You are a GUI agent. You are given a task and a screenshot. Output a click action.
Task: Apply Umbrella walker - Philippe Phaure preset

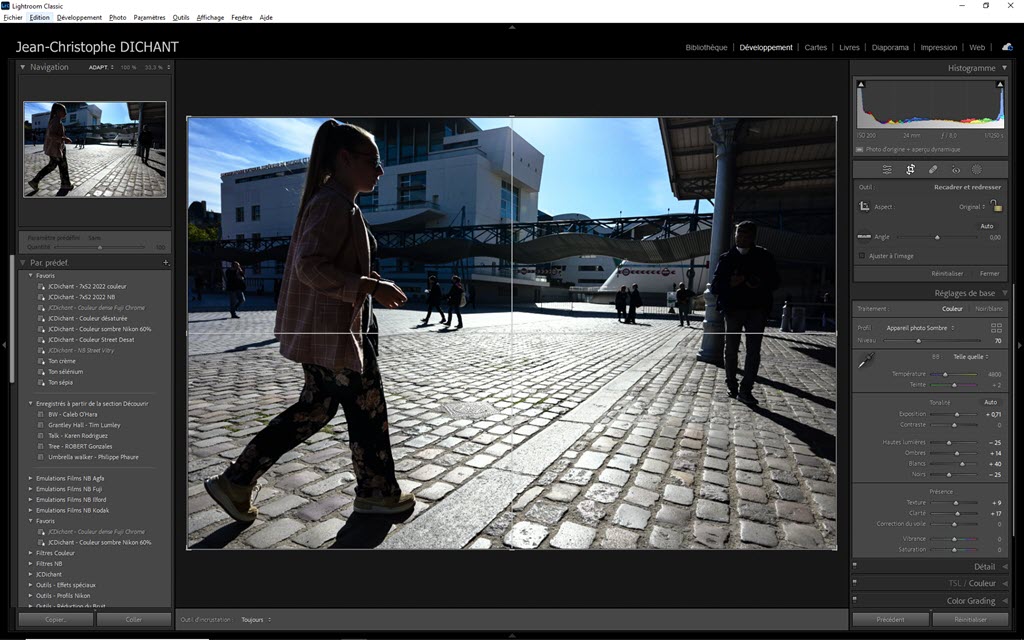pyautogui.click(x=93, y=457)
